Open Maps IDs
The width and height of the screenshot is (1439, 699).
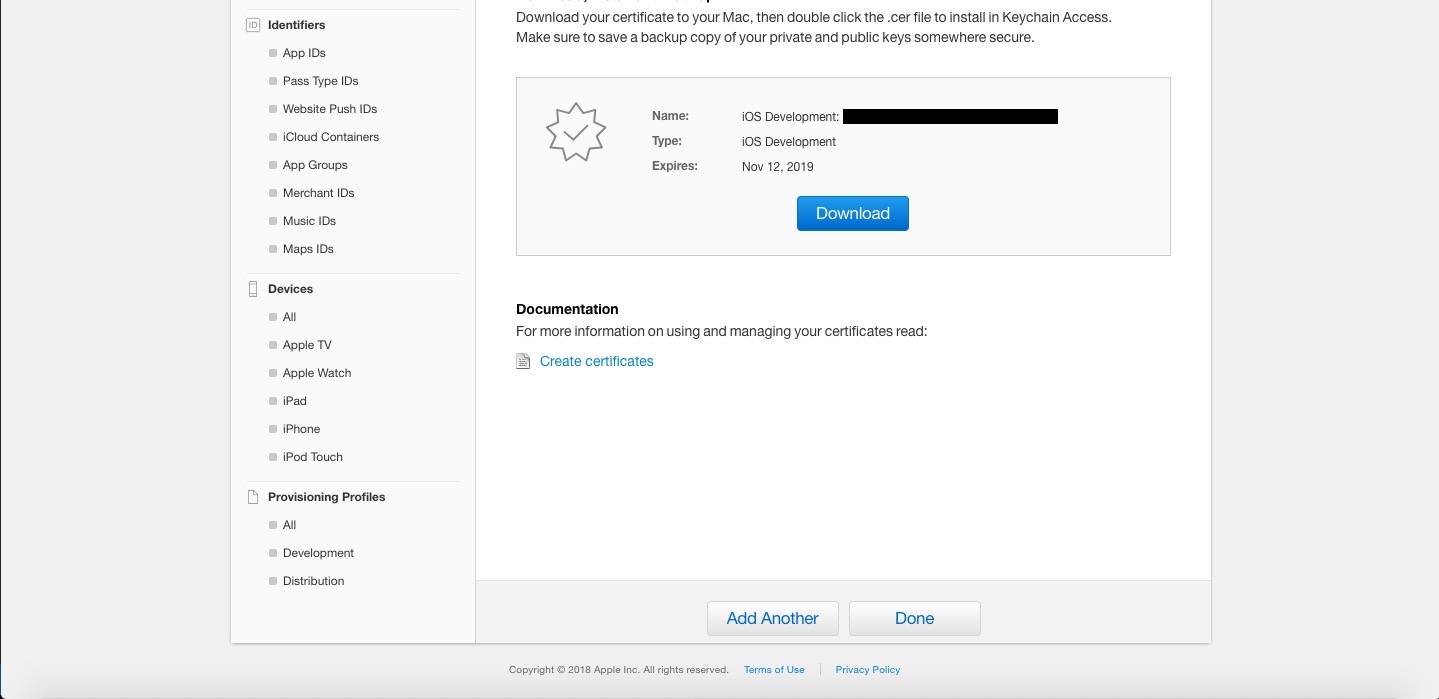[x=308, y=249]
